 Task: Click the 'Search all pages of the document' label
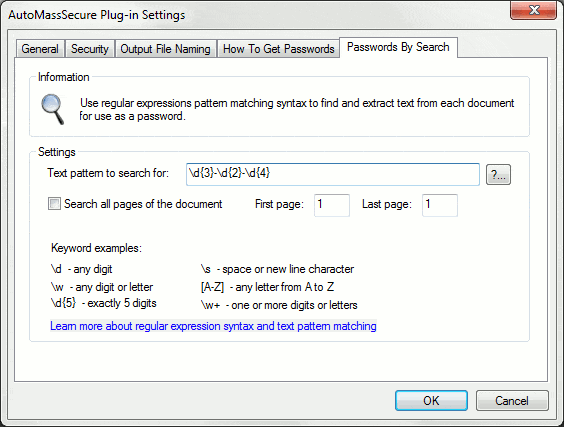(143, 204)
